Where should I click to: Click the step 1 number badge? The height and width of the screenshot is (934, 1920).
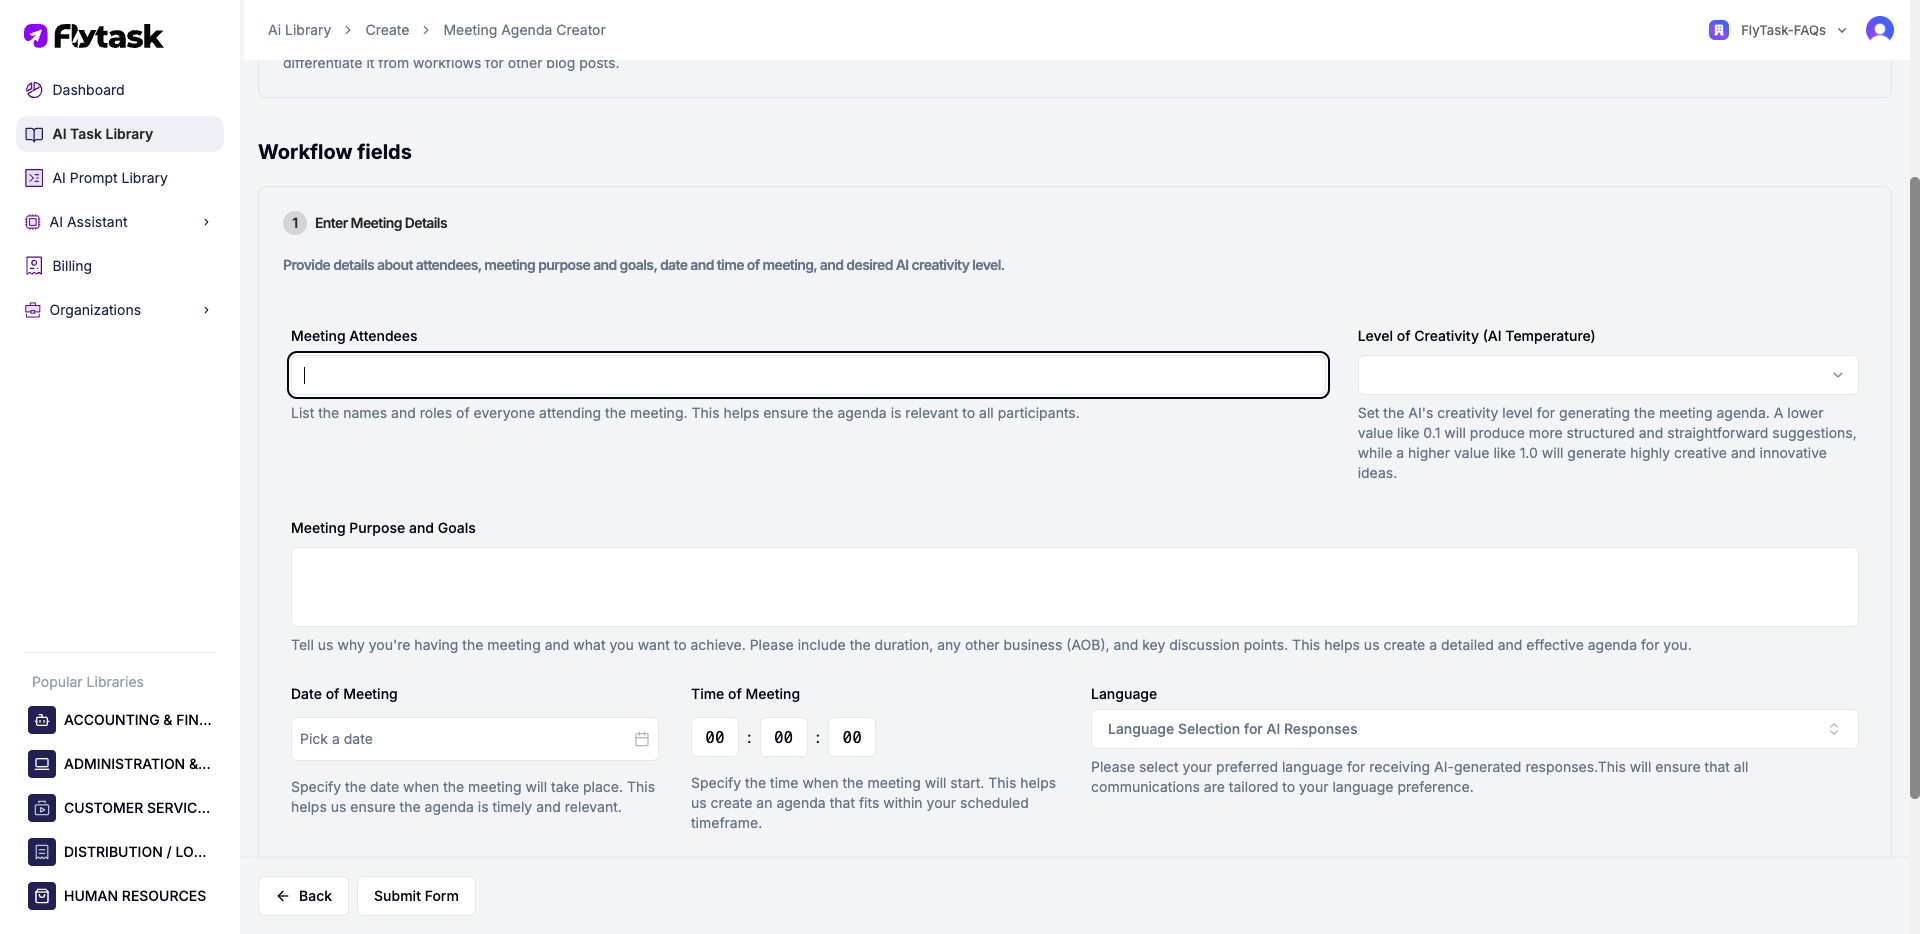[x=295, y=223]
